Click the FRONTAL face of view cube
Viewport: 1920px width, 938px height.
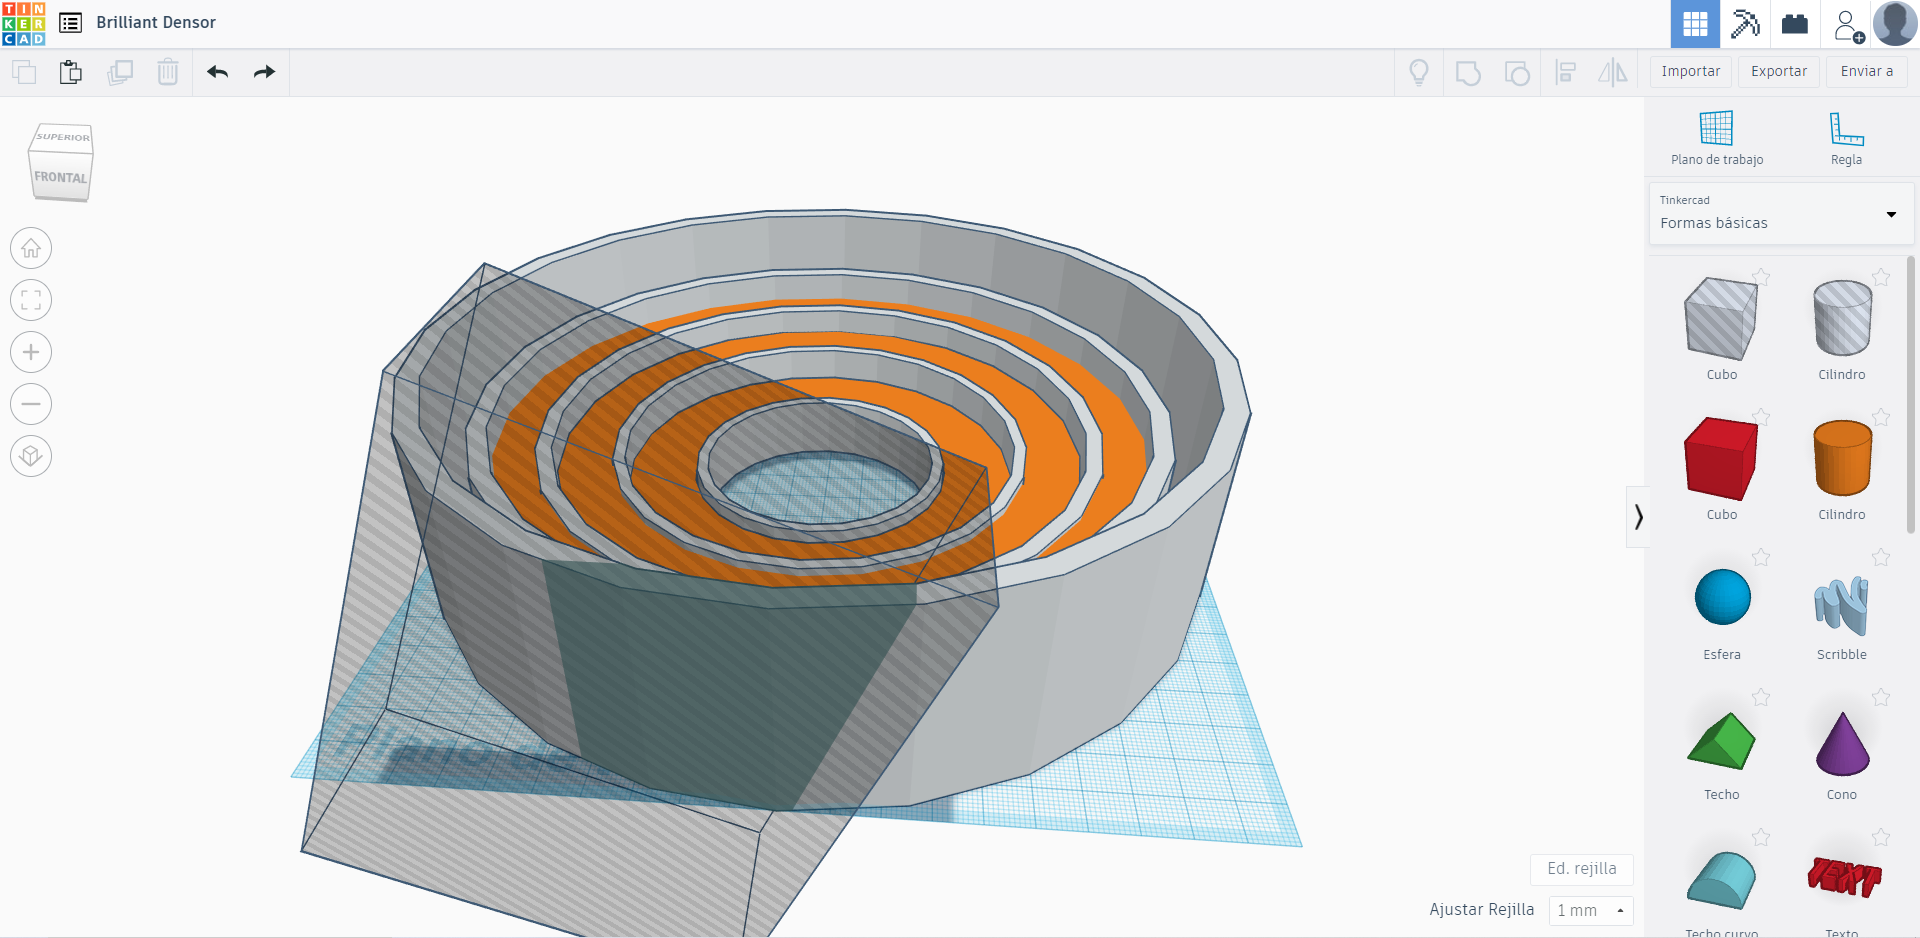tap(60, 177)
